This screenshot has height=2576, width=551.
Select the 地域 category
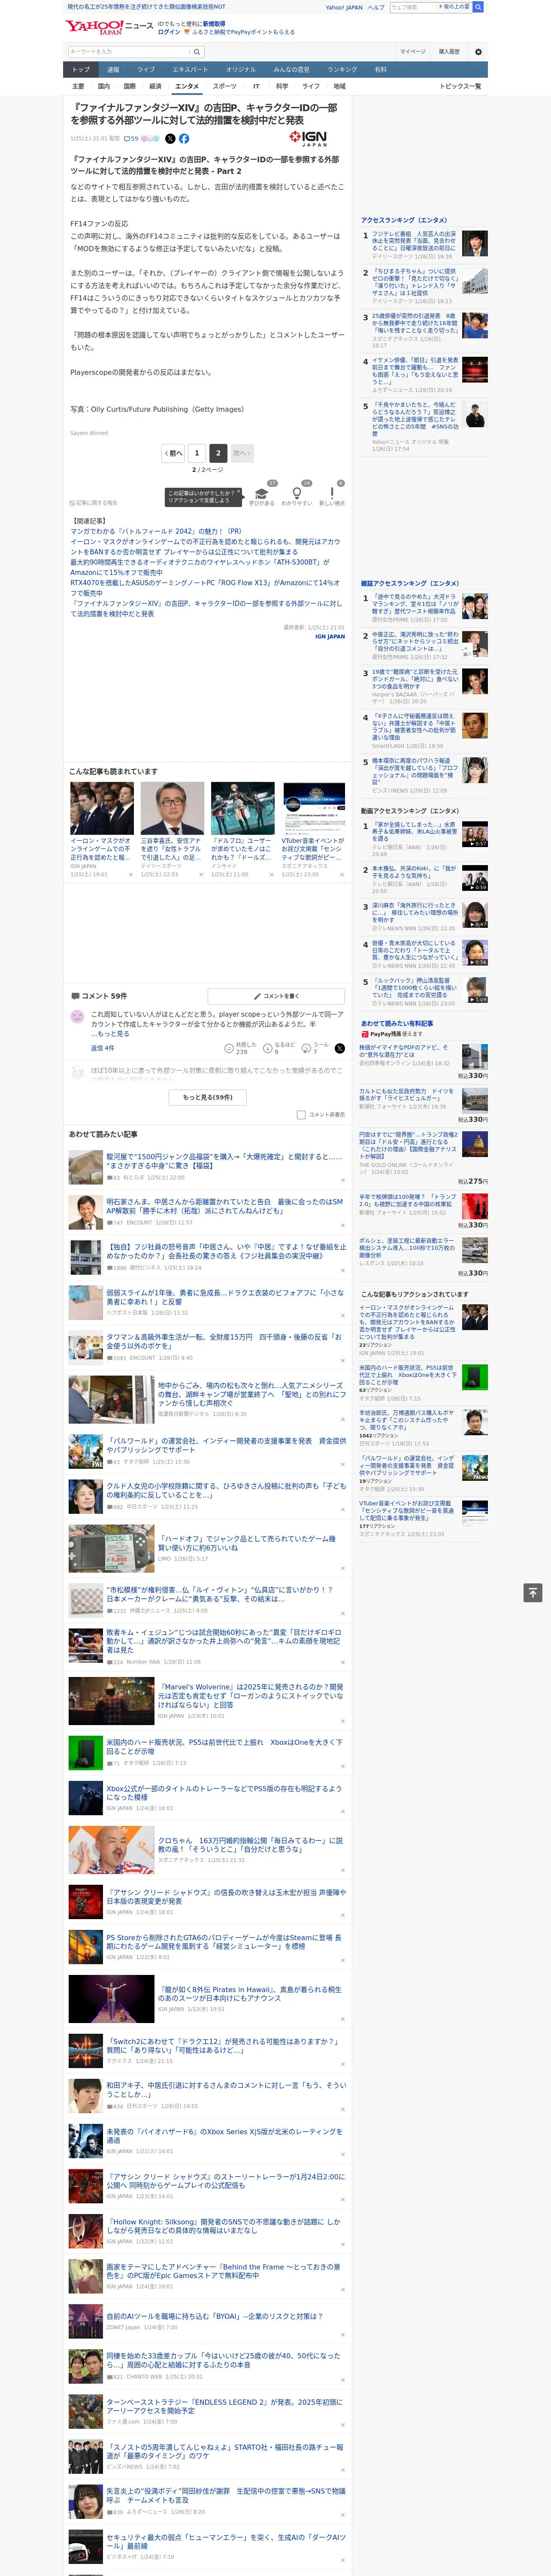click(340, 86)
